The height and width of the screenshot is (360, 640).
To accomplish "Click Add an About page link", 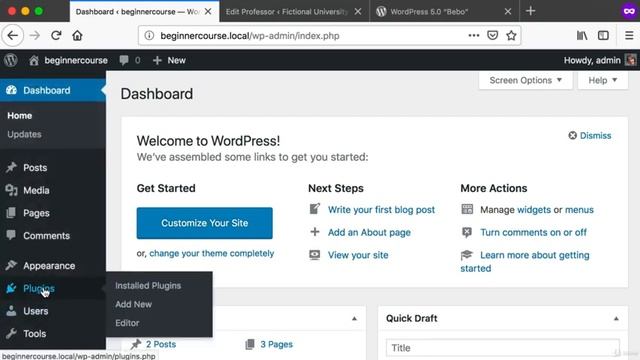I will coord(369,232).
